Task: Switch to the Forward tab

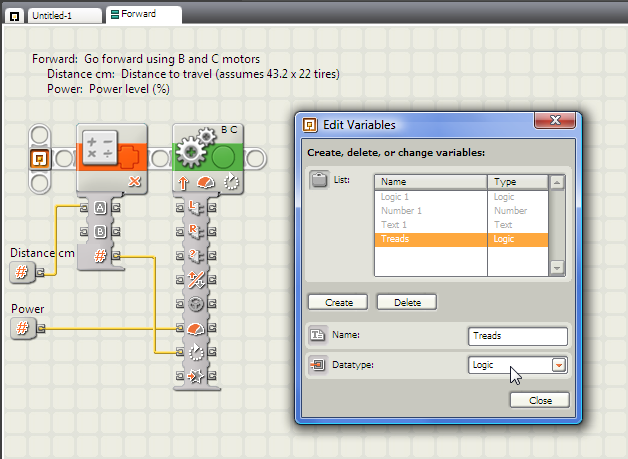Action: pos(144,14)
